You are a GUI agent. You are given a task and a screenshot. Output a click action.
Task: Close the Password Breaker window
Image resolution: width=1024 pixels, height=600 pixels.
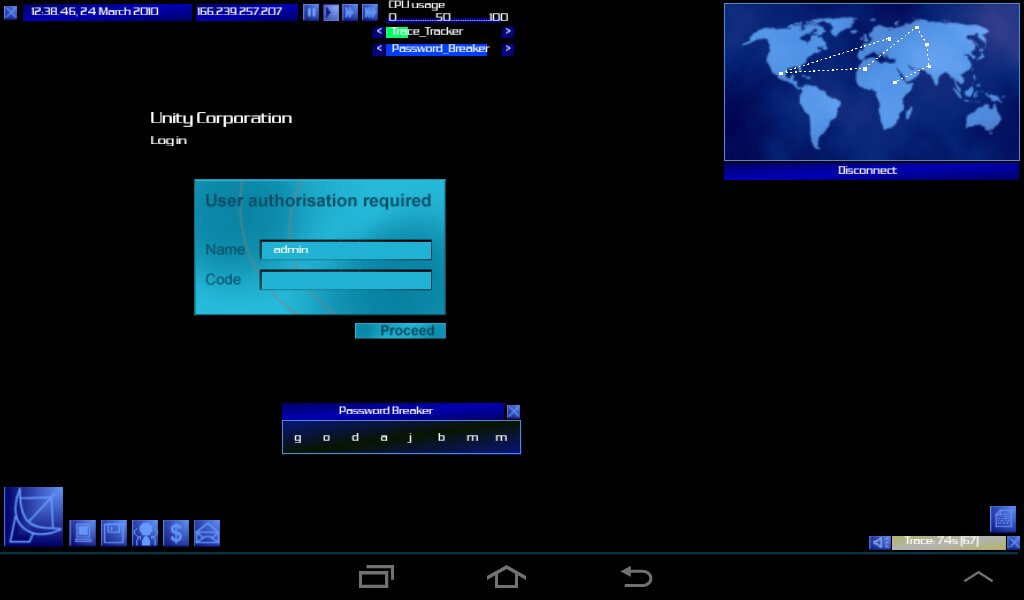[513, 411]
